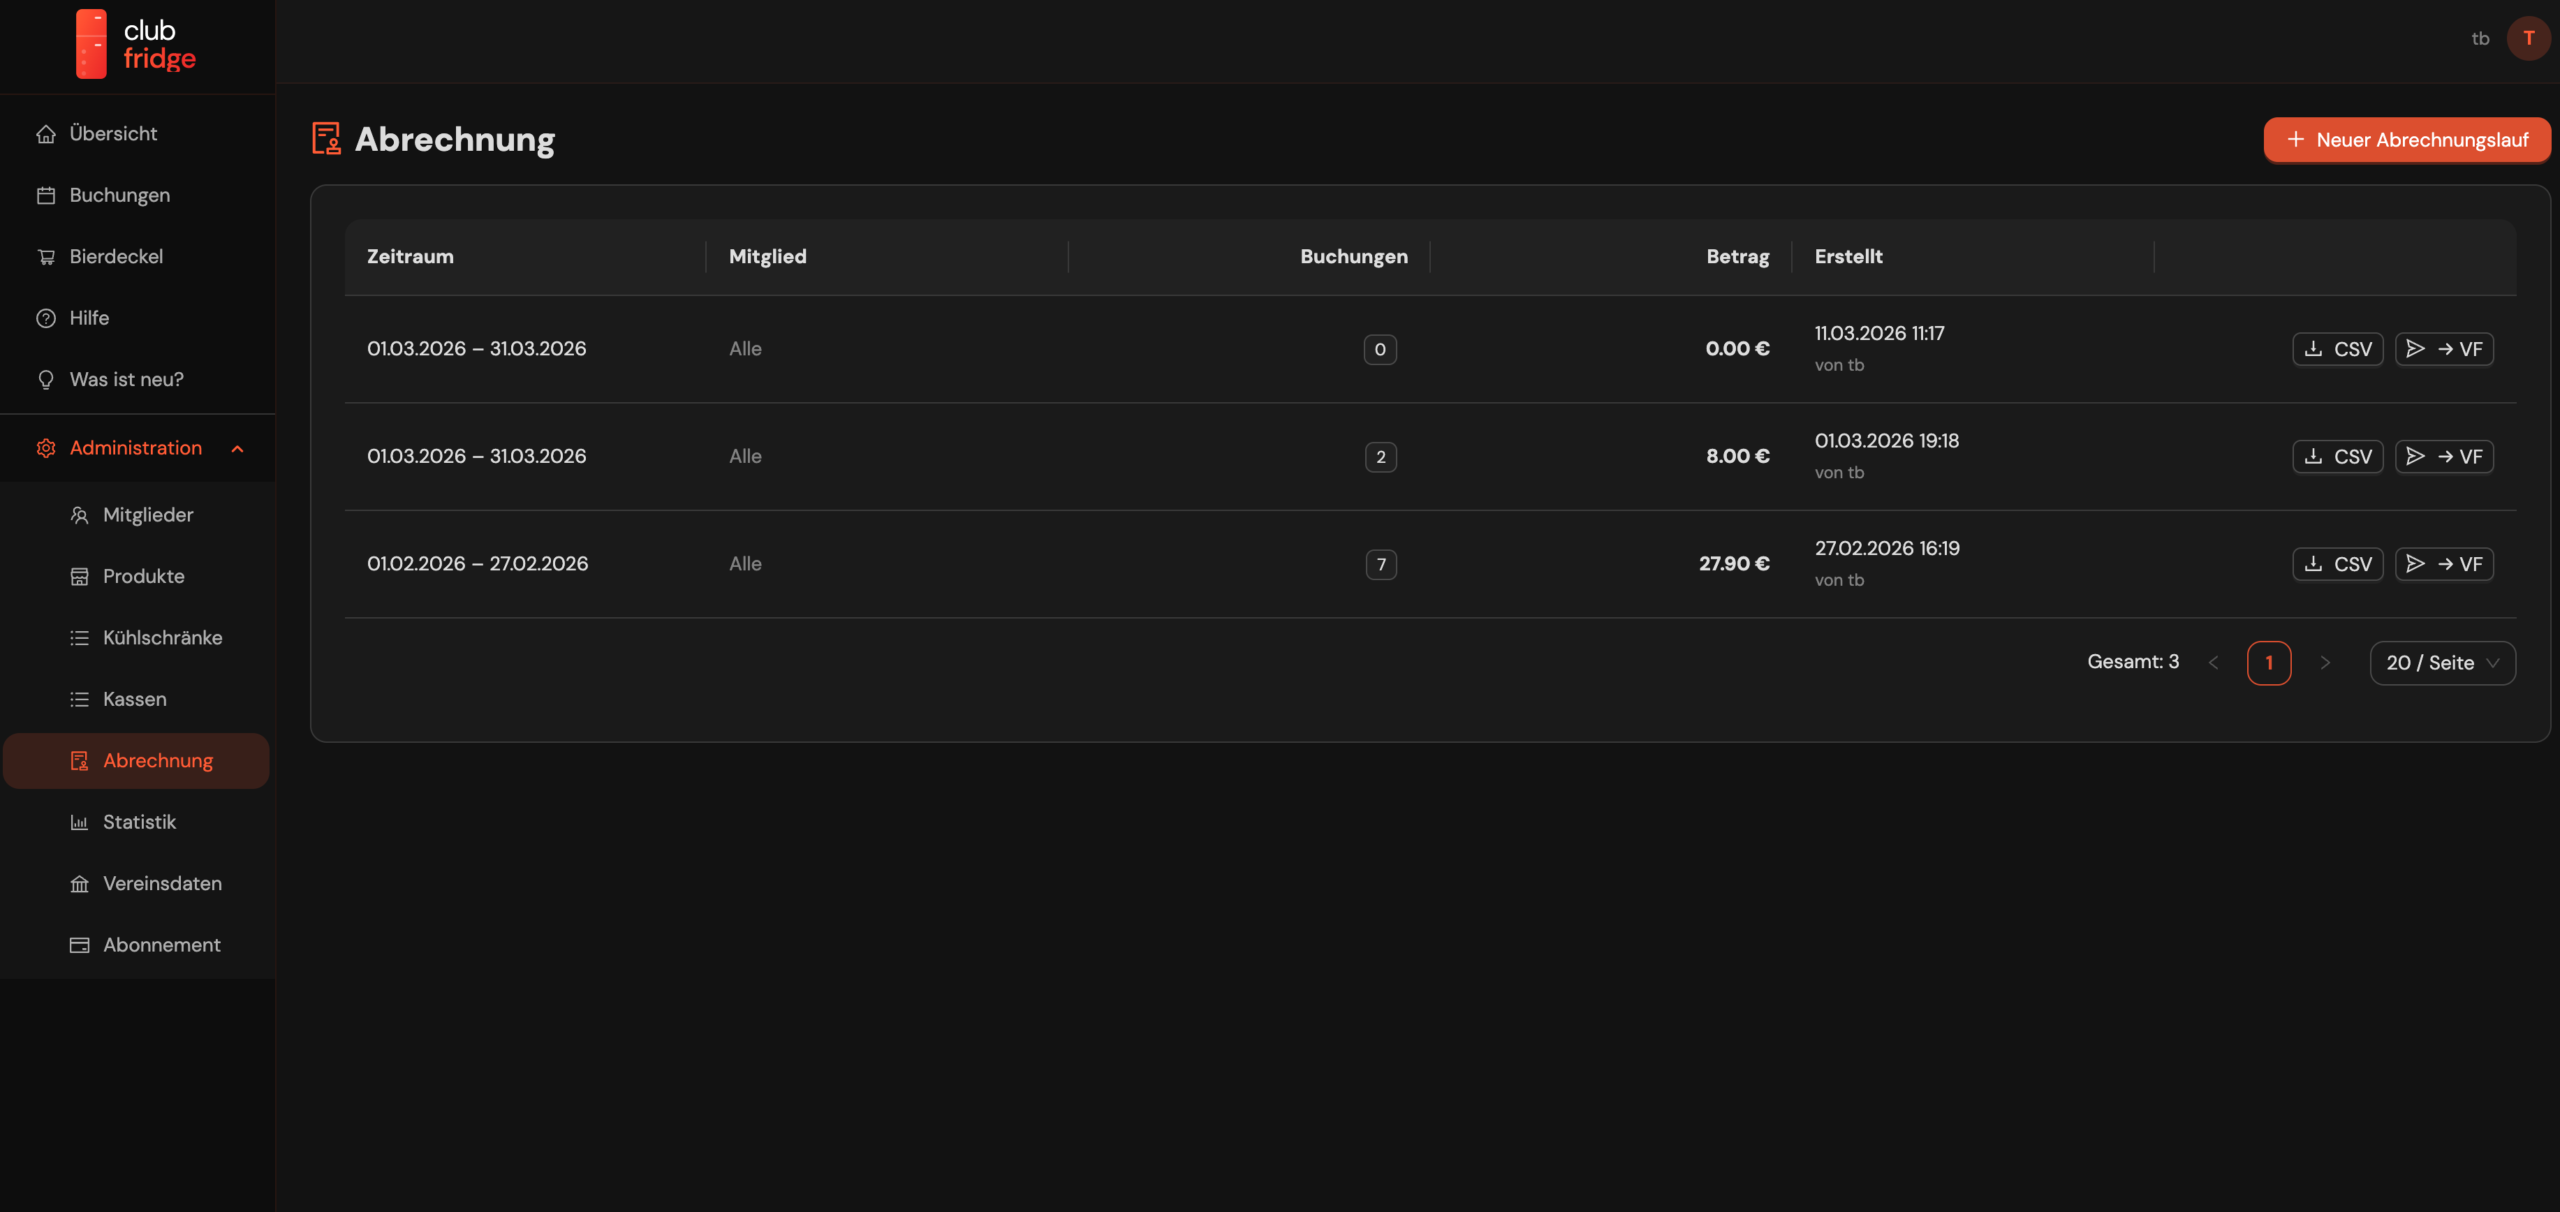Open the Hilfe help page
This screenshot has height=1212, width=2560.
(88, 318)
